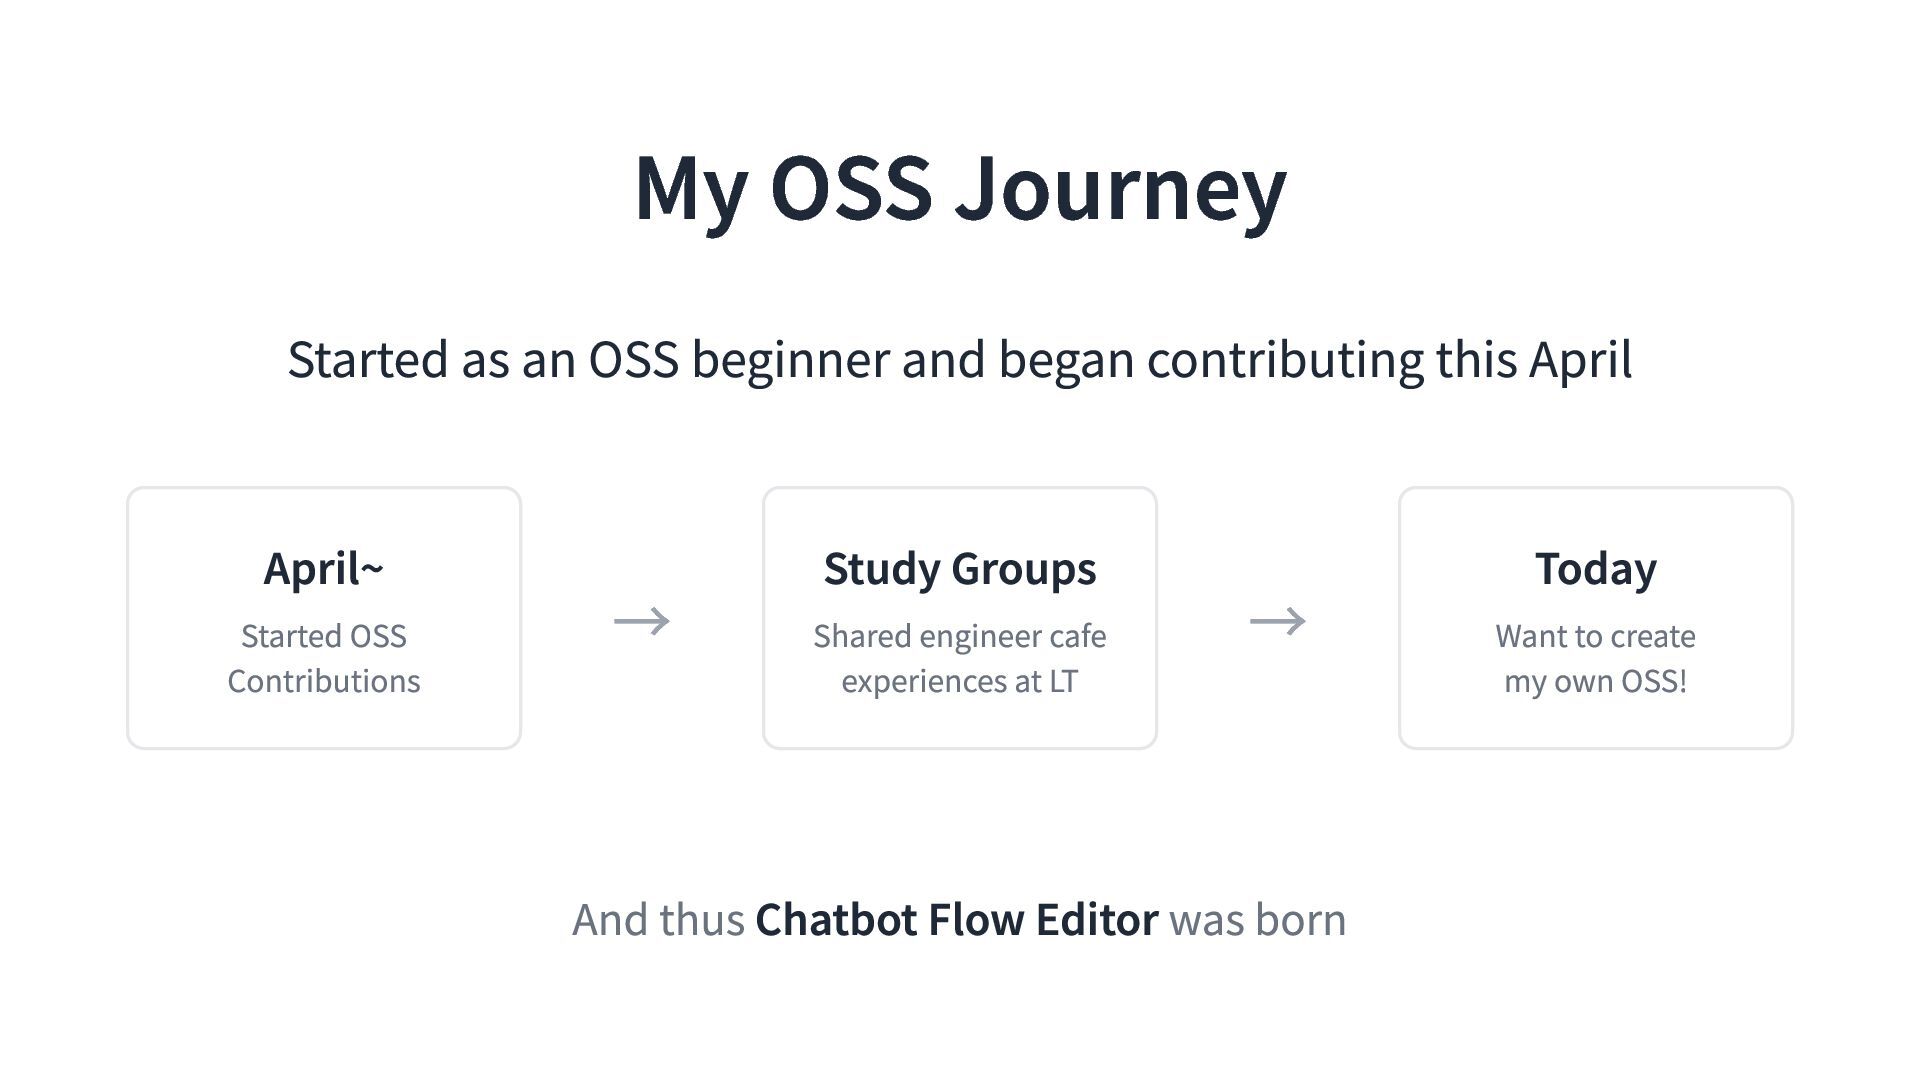
Task: Click bold "Chatbot Flow Editor" text
Action: (x=957, y=920)
